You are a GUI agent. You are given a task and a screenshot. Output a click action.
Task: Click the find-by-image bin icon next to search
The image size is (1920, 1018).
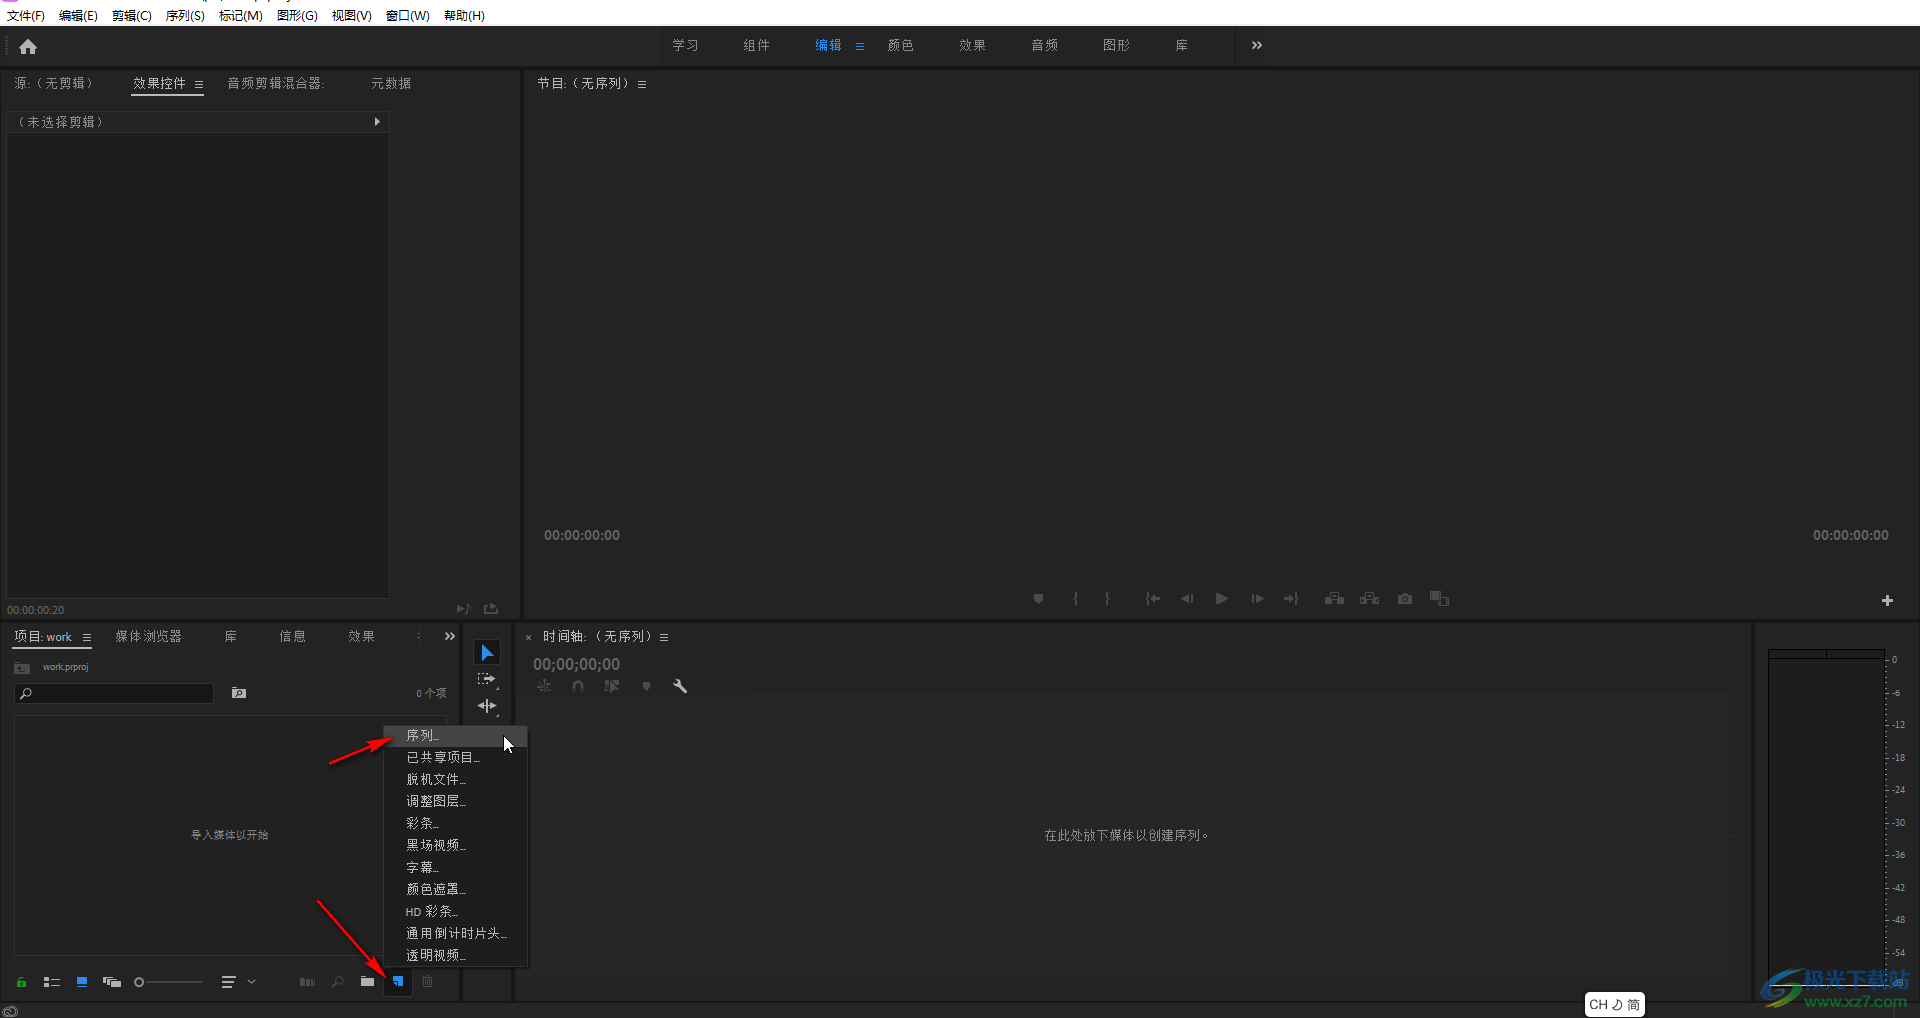[x=239, y=693]
